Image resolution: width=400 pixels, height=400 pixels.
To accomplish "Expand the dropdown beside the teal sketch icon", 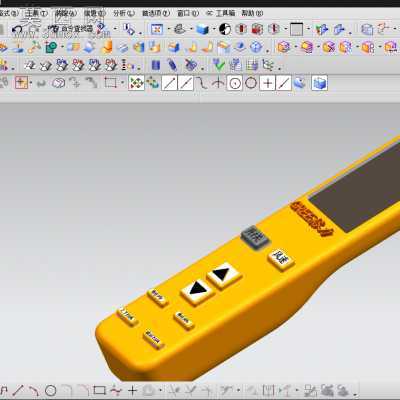I will tap(62, 47).
